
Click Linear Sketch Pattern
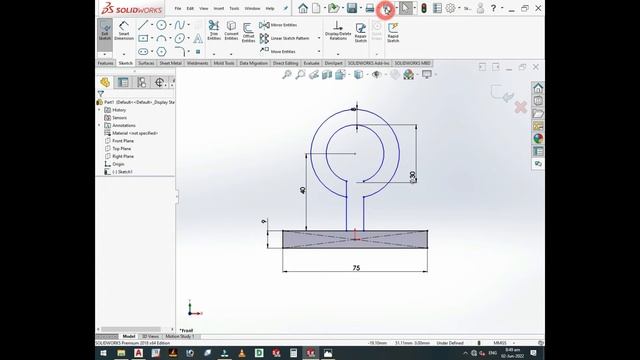click(x=285, y=38)
